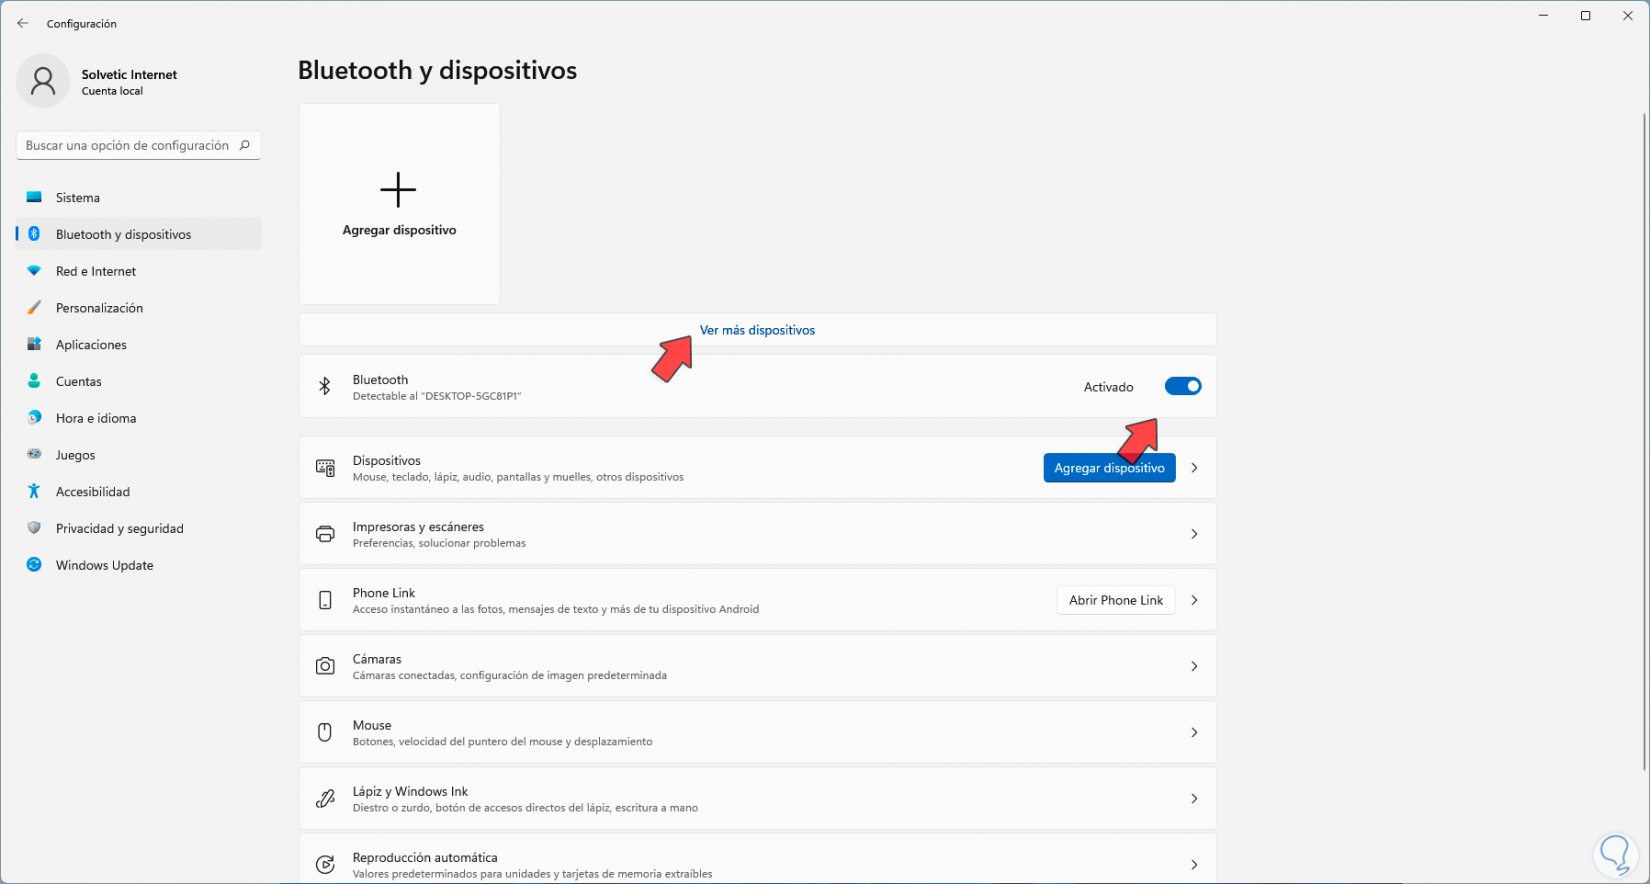The width and height of the screenshot is (1650, 884).
Task: Expand the Mouse settings chevron
Action: click(x=1194, y=733)
